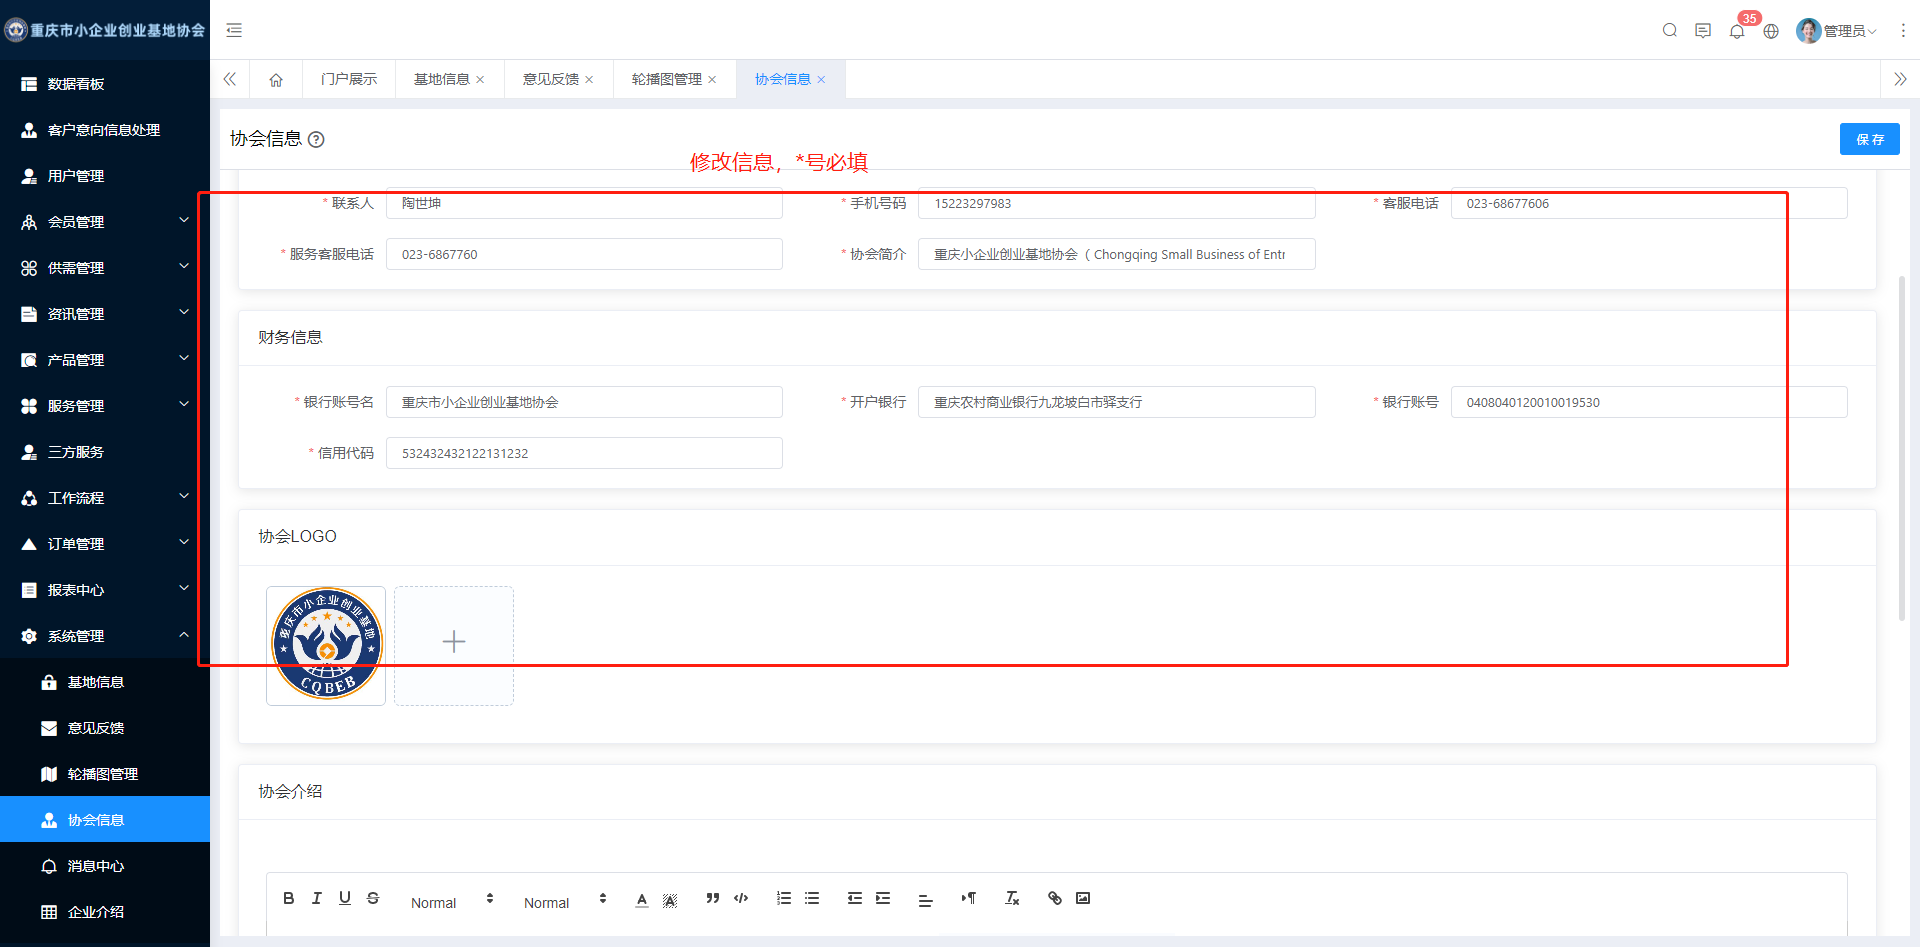Click the plus box to upload logo
This screenshot has width=1920, height=947.
coord(454,645)
